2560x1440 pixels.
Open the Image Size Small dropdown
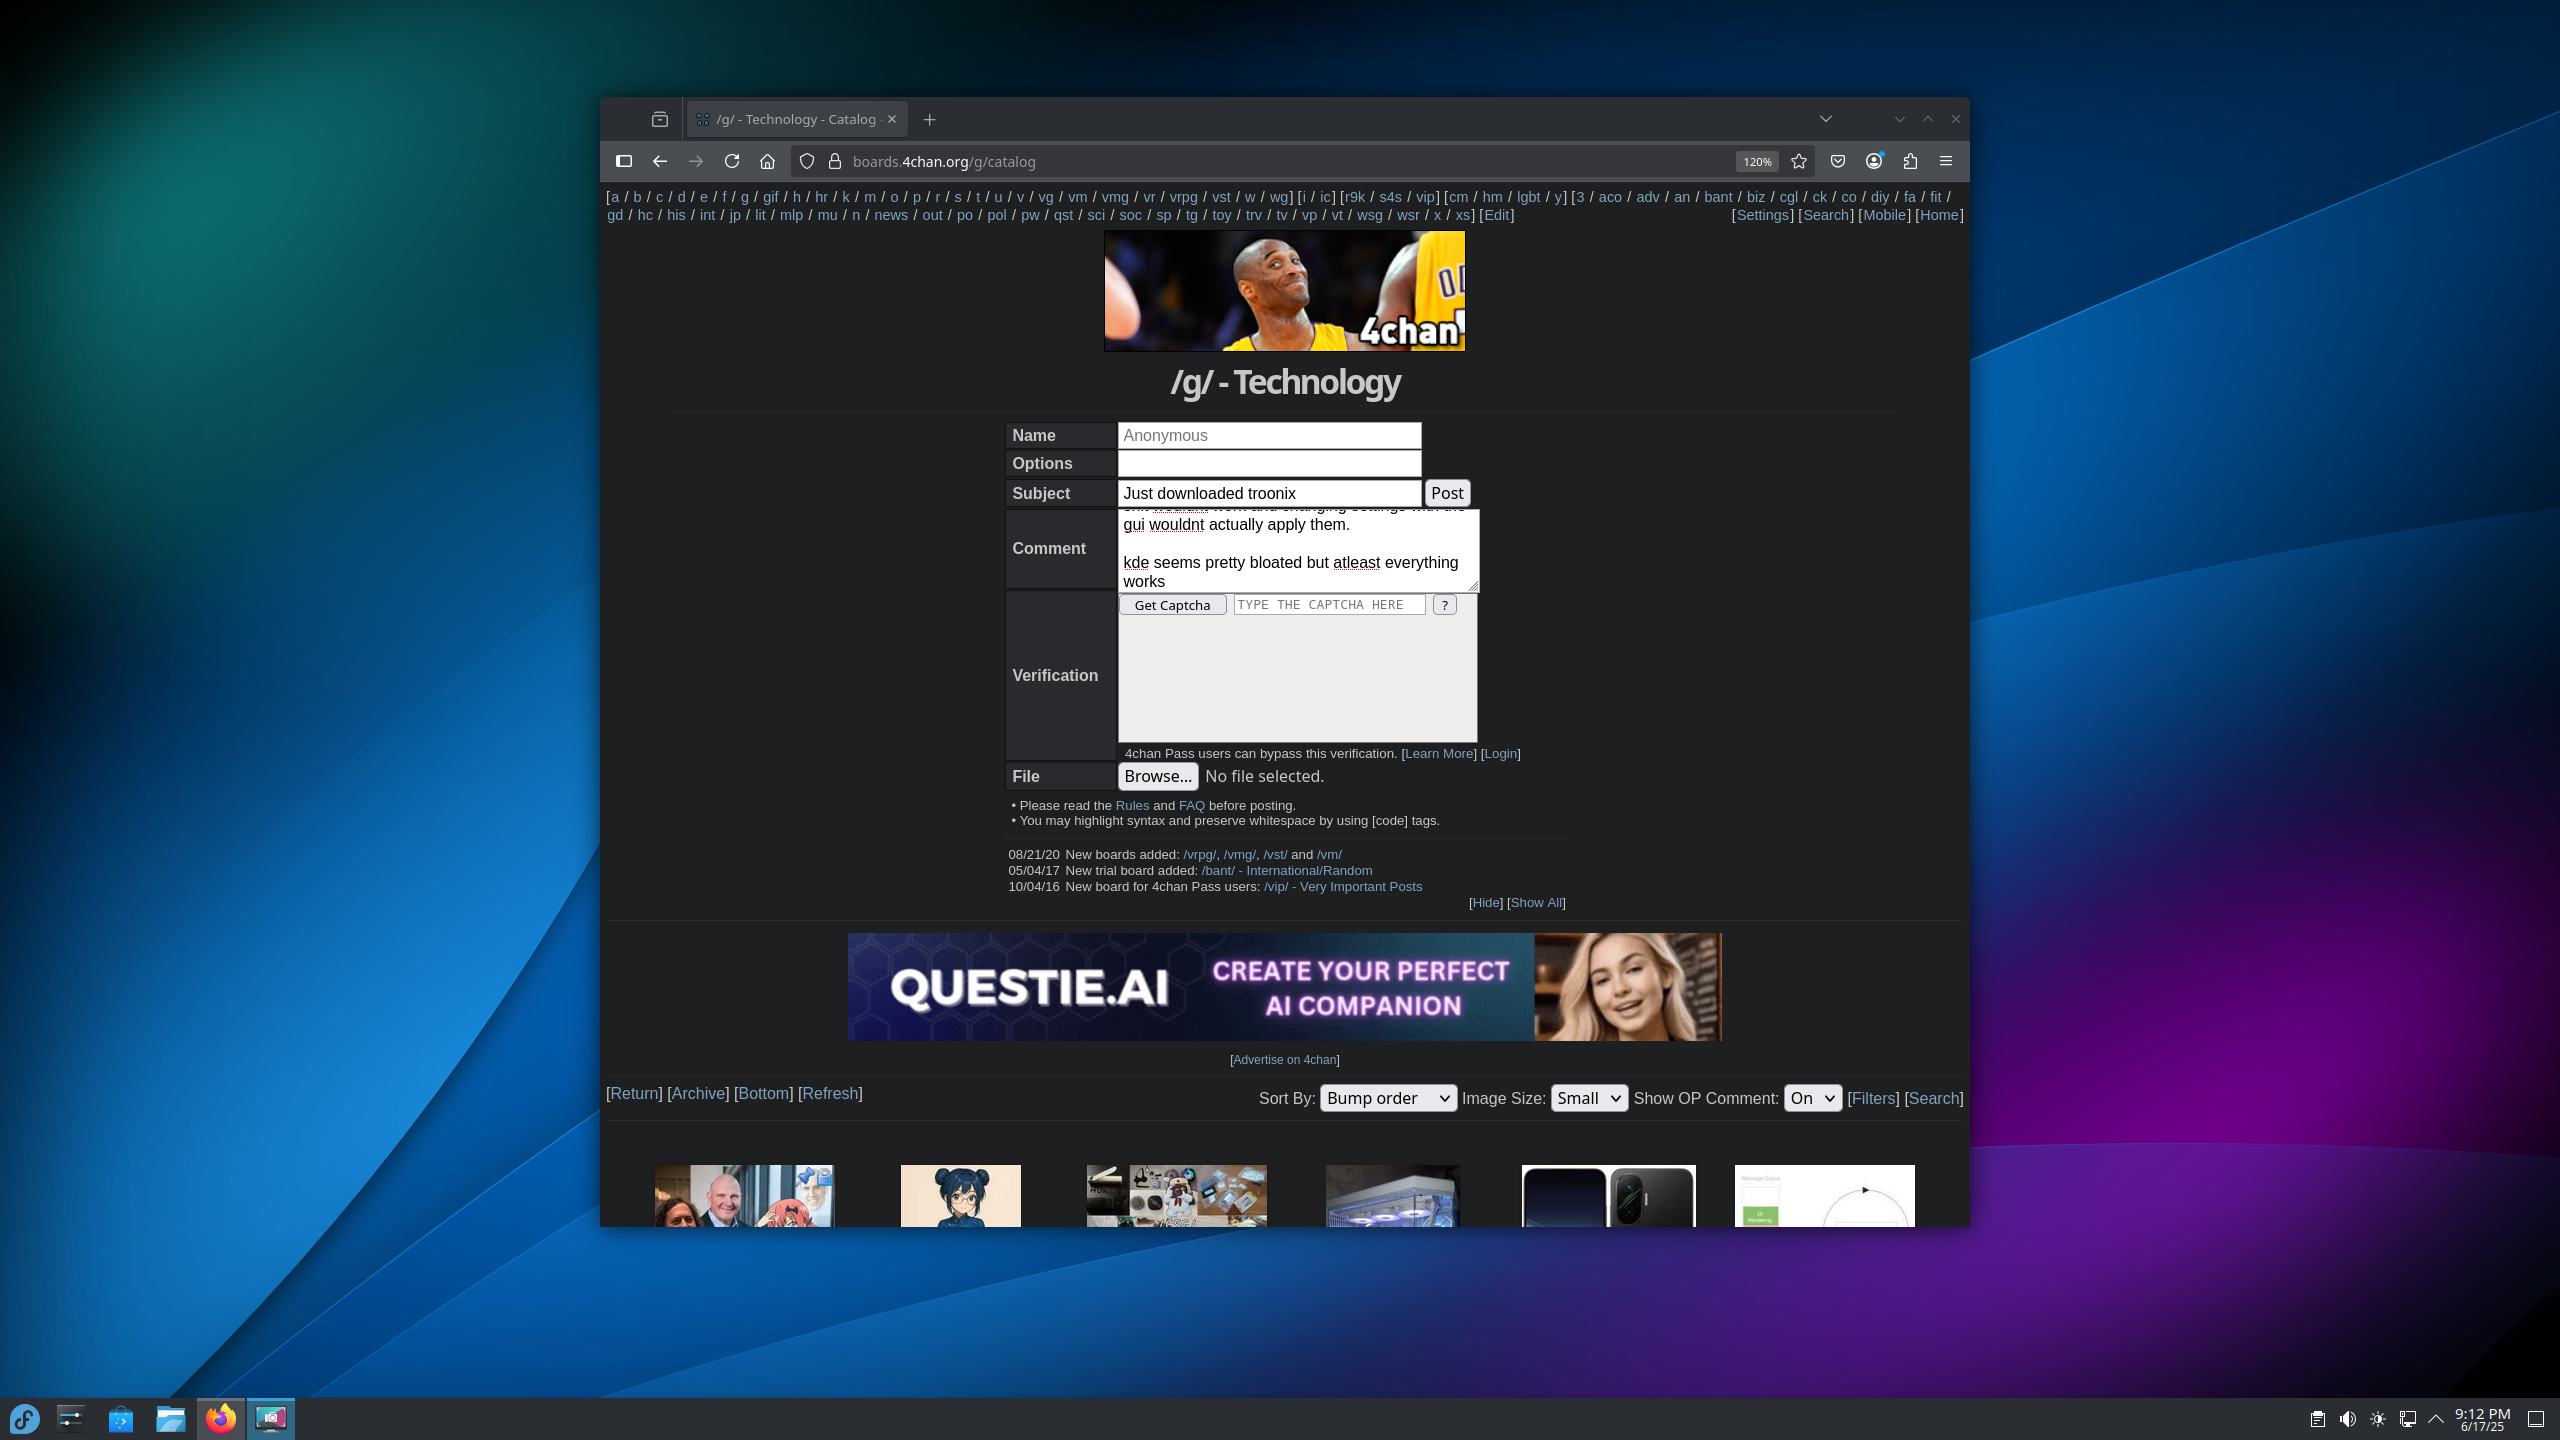click(1589, 1098)
